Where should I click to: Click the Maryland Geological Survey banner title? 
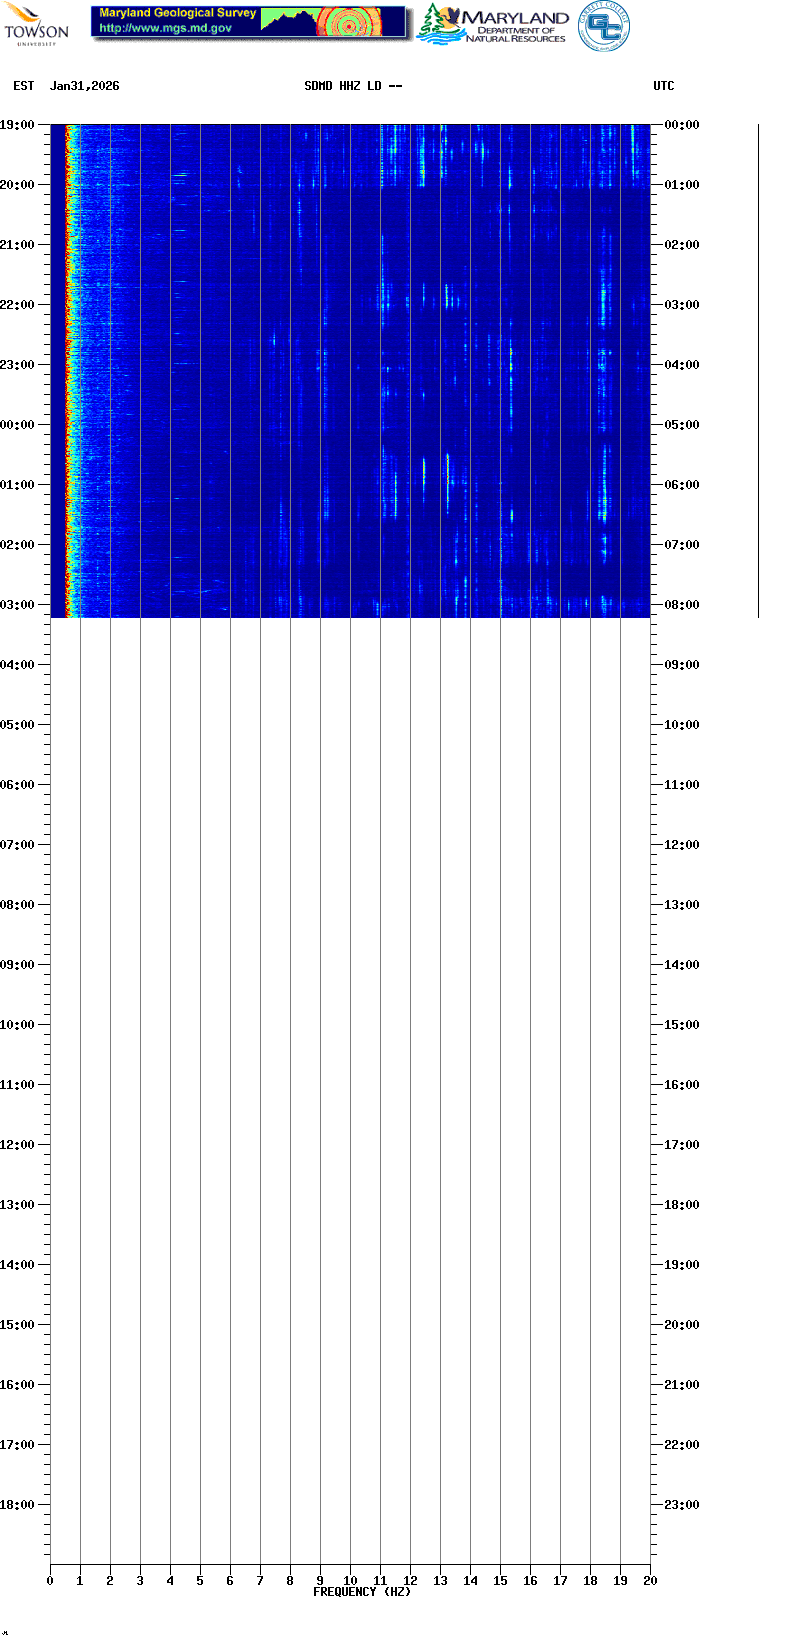[x=177, y=13]
